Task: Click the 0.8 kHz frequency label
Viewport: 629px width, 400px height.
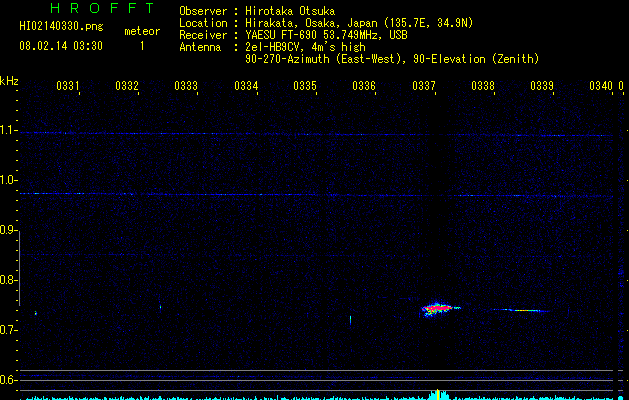Action: coord(8,280)
